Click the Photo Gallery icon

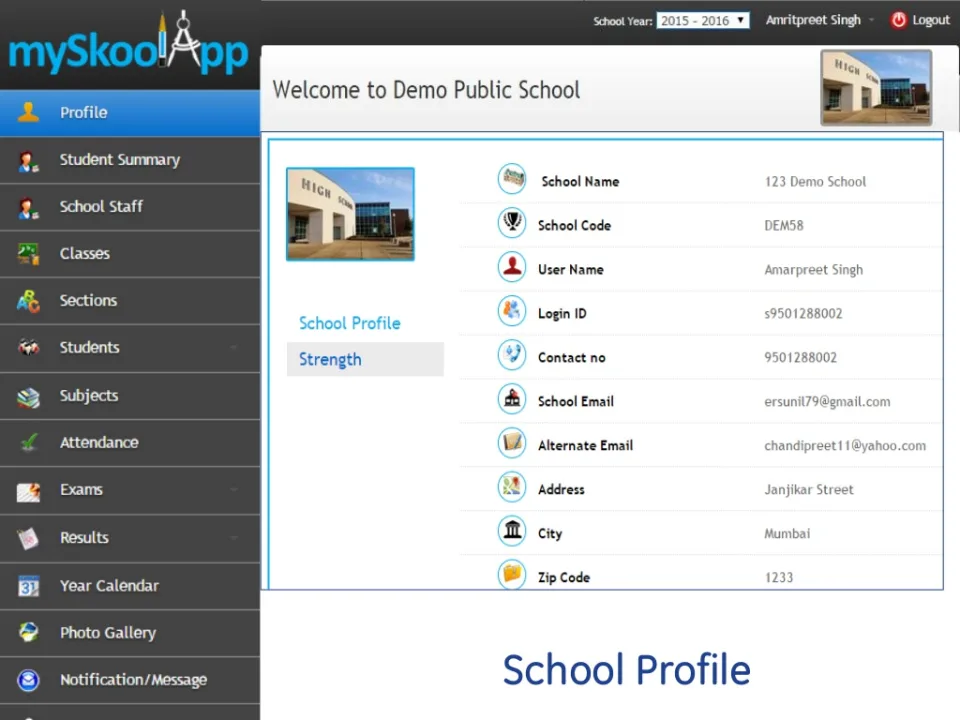pos(28,632)
